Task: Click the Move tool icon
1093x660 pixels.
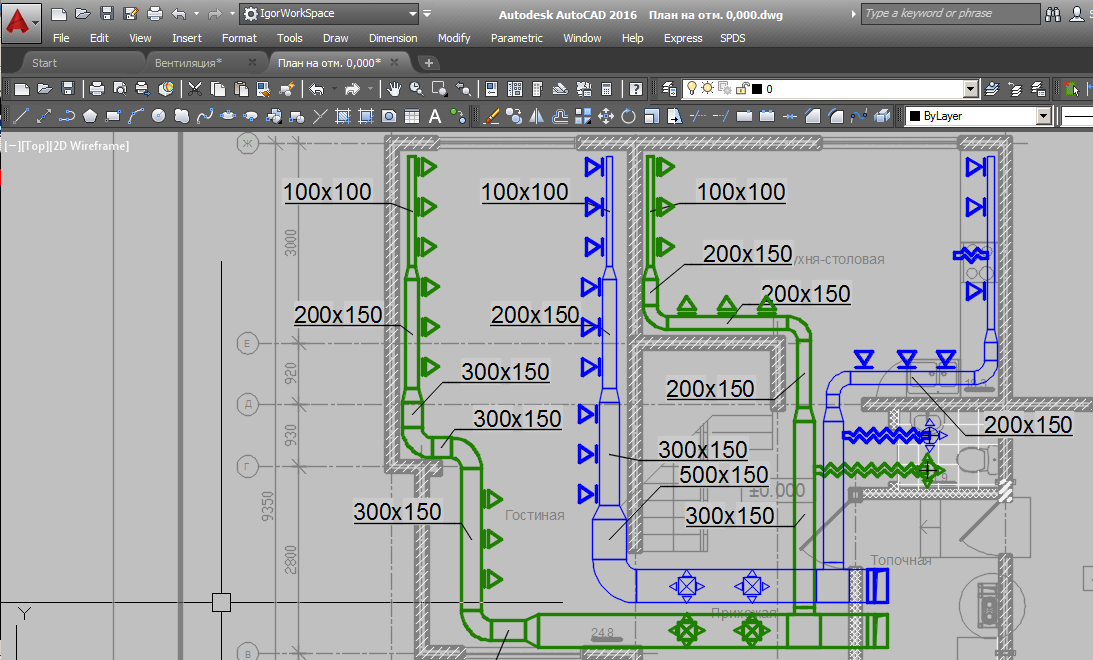Action: click(x=606, y=116)
